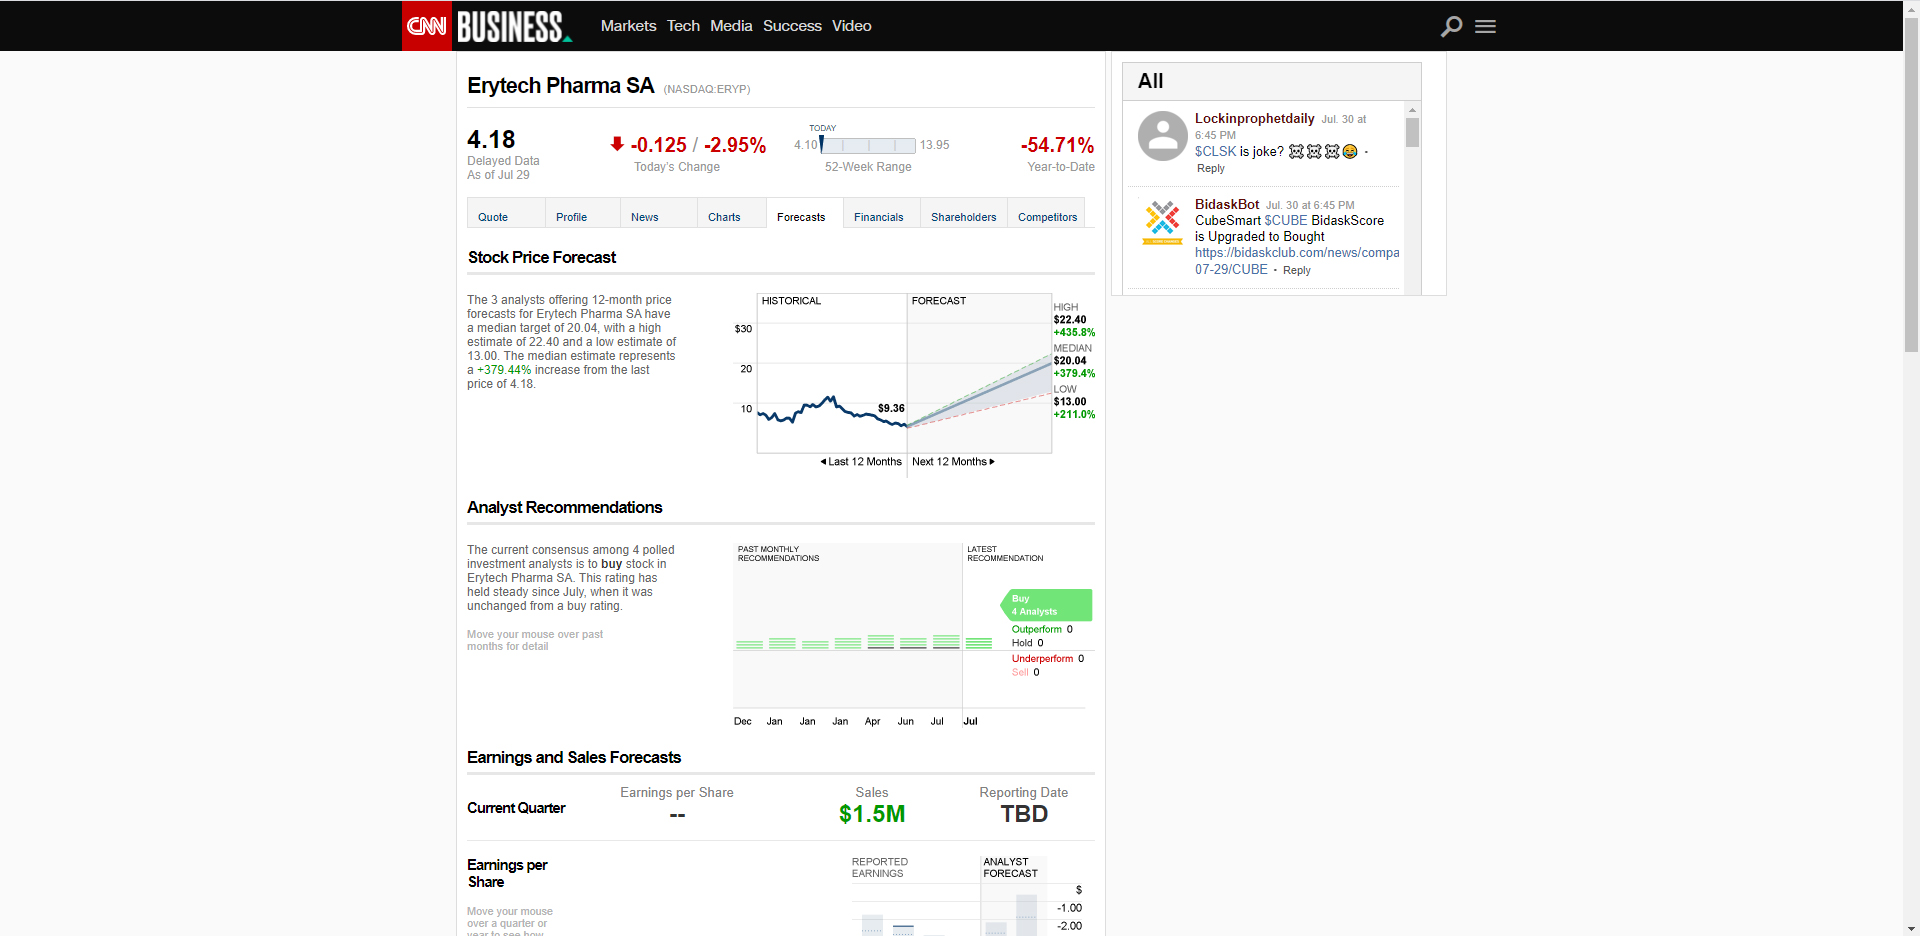
Task: Click the Erytech Pharma SA heading
Action: [560, 86]
